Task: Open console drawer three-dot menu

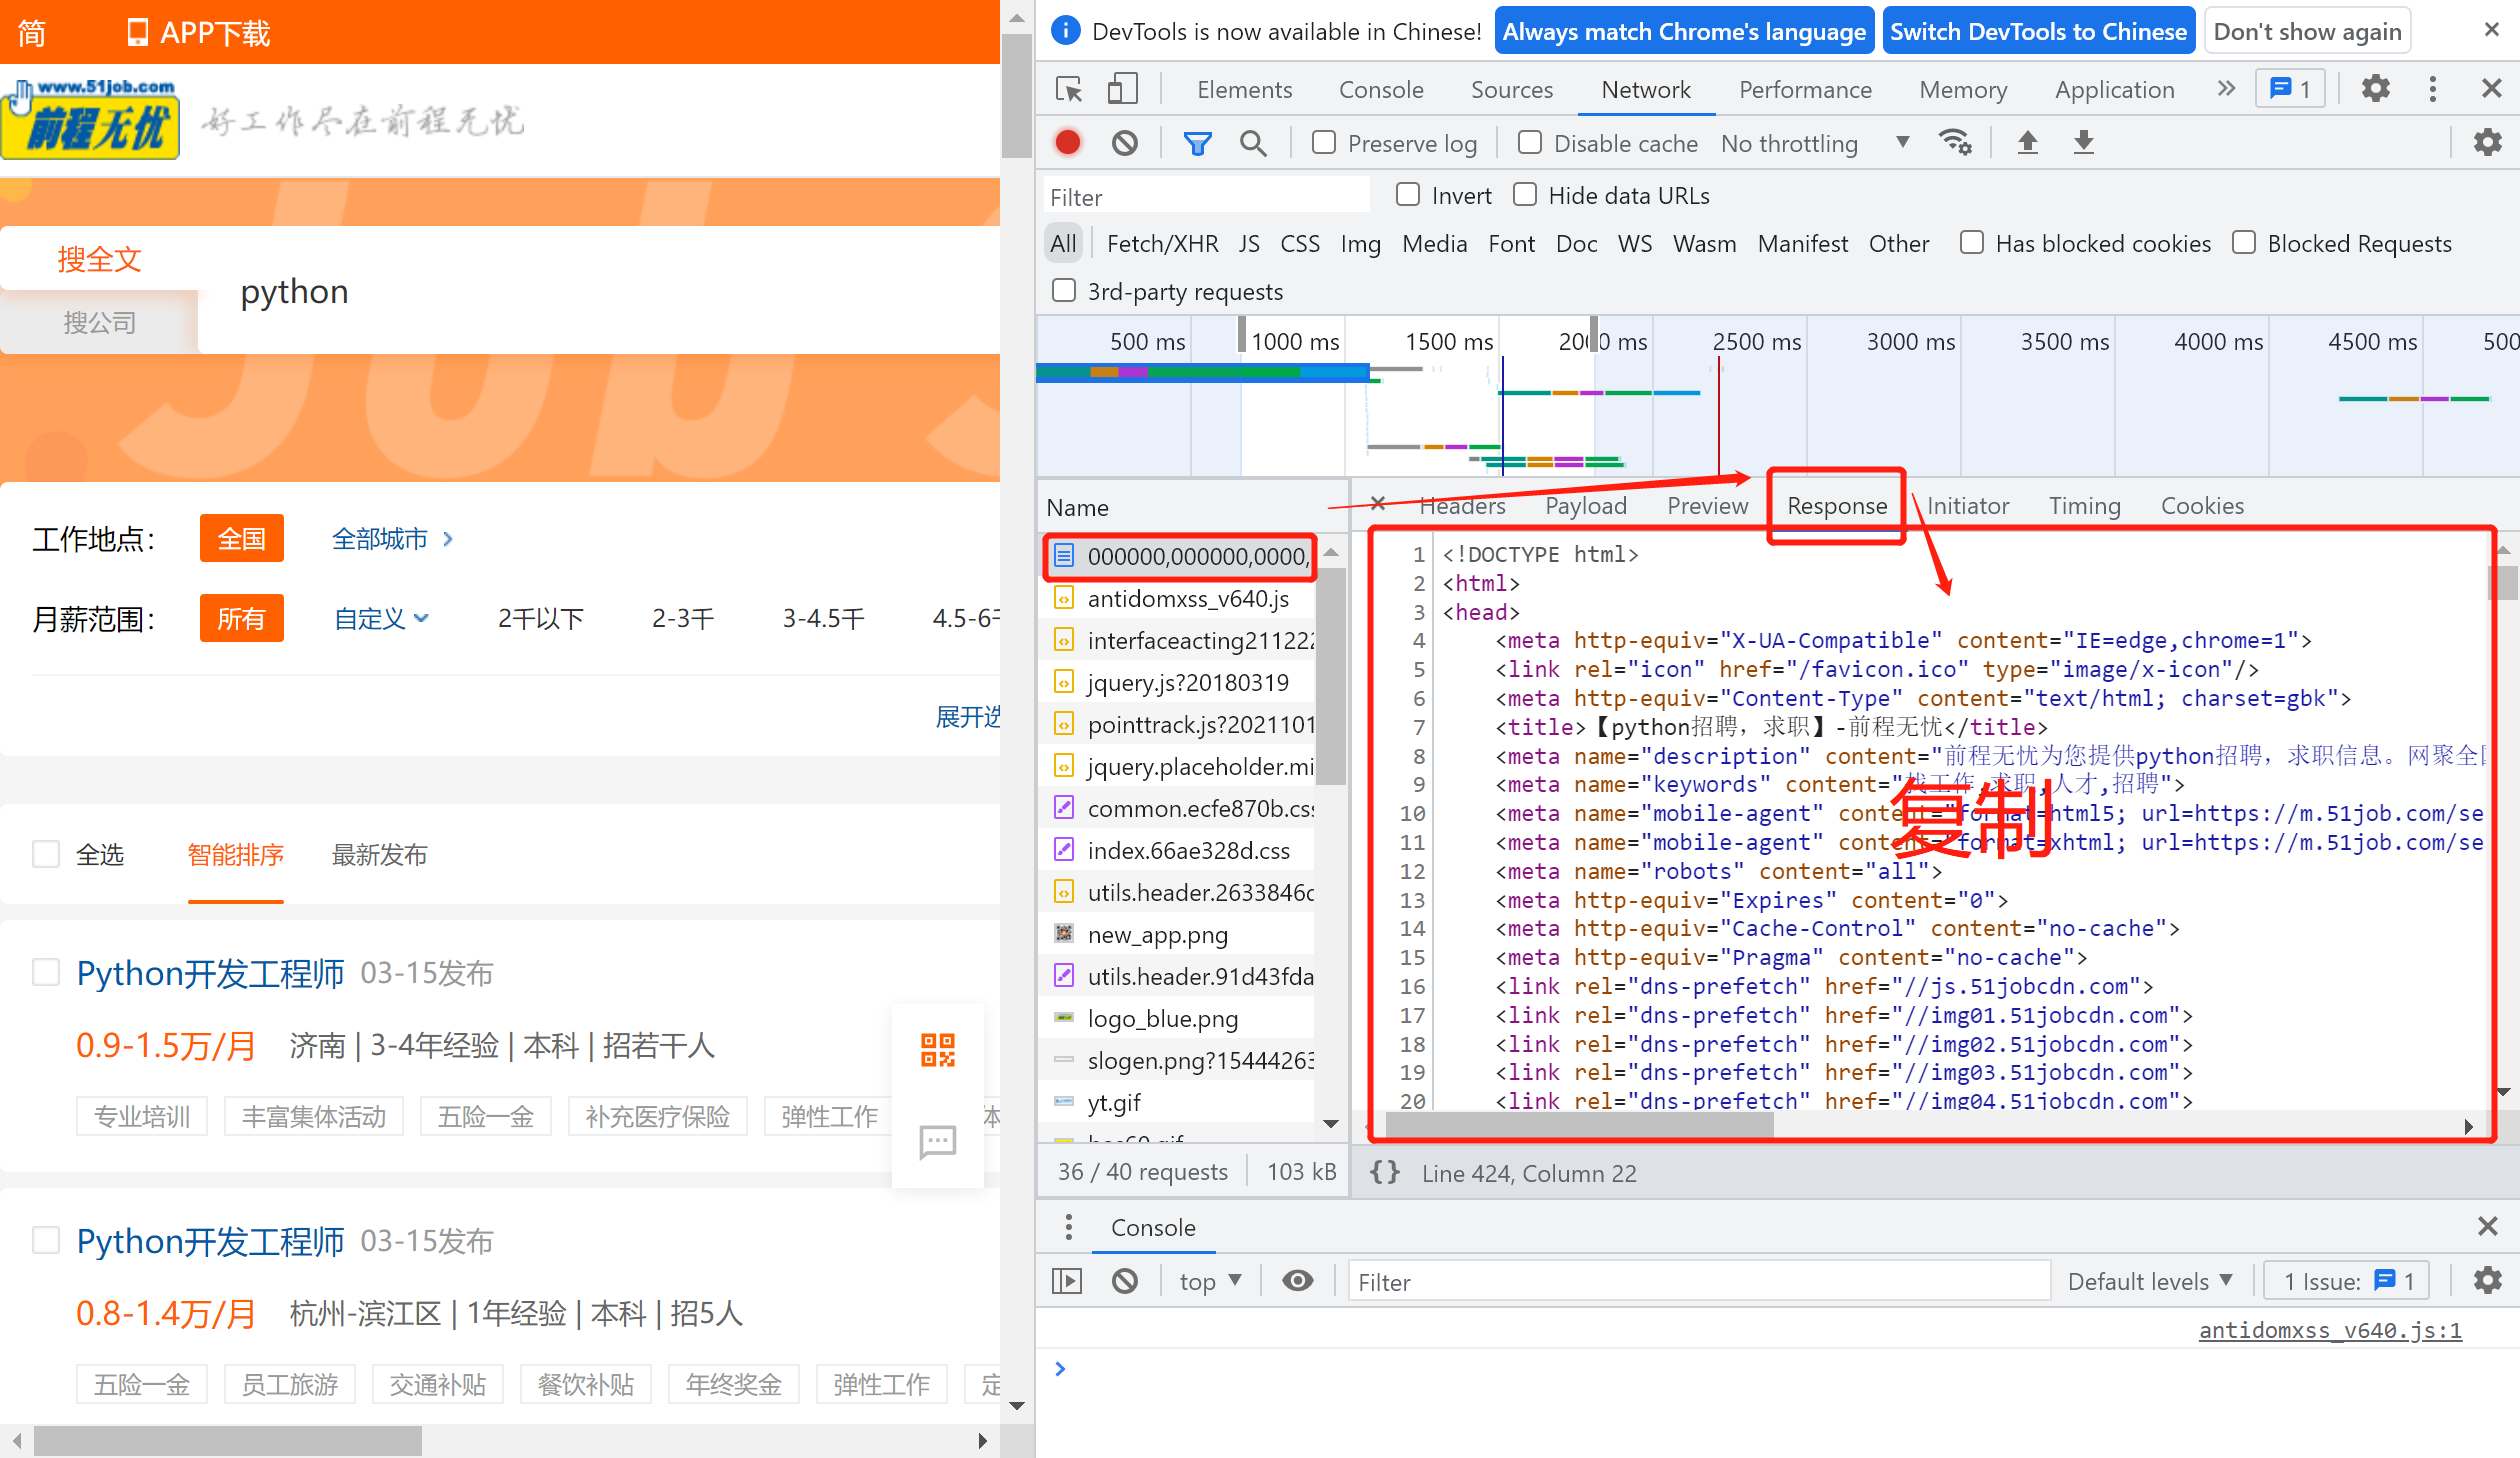Action: tap(1069, 1227)
